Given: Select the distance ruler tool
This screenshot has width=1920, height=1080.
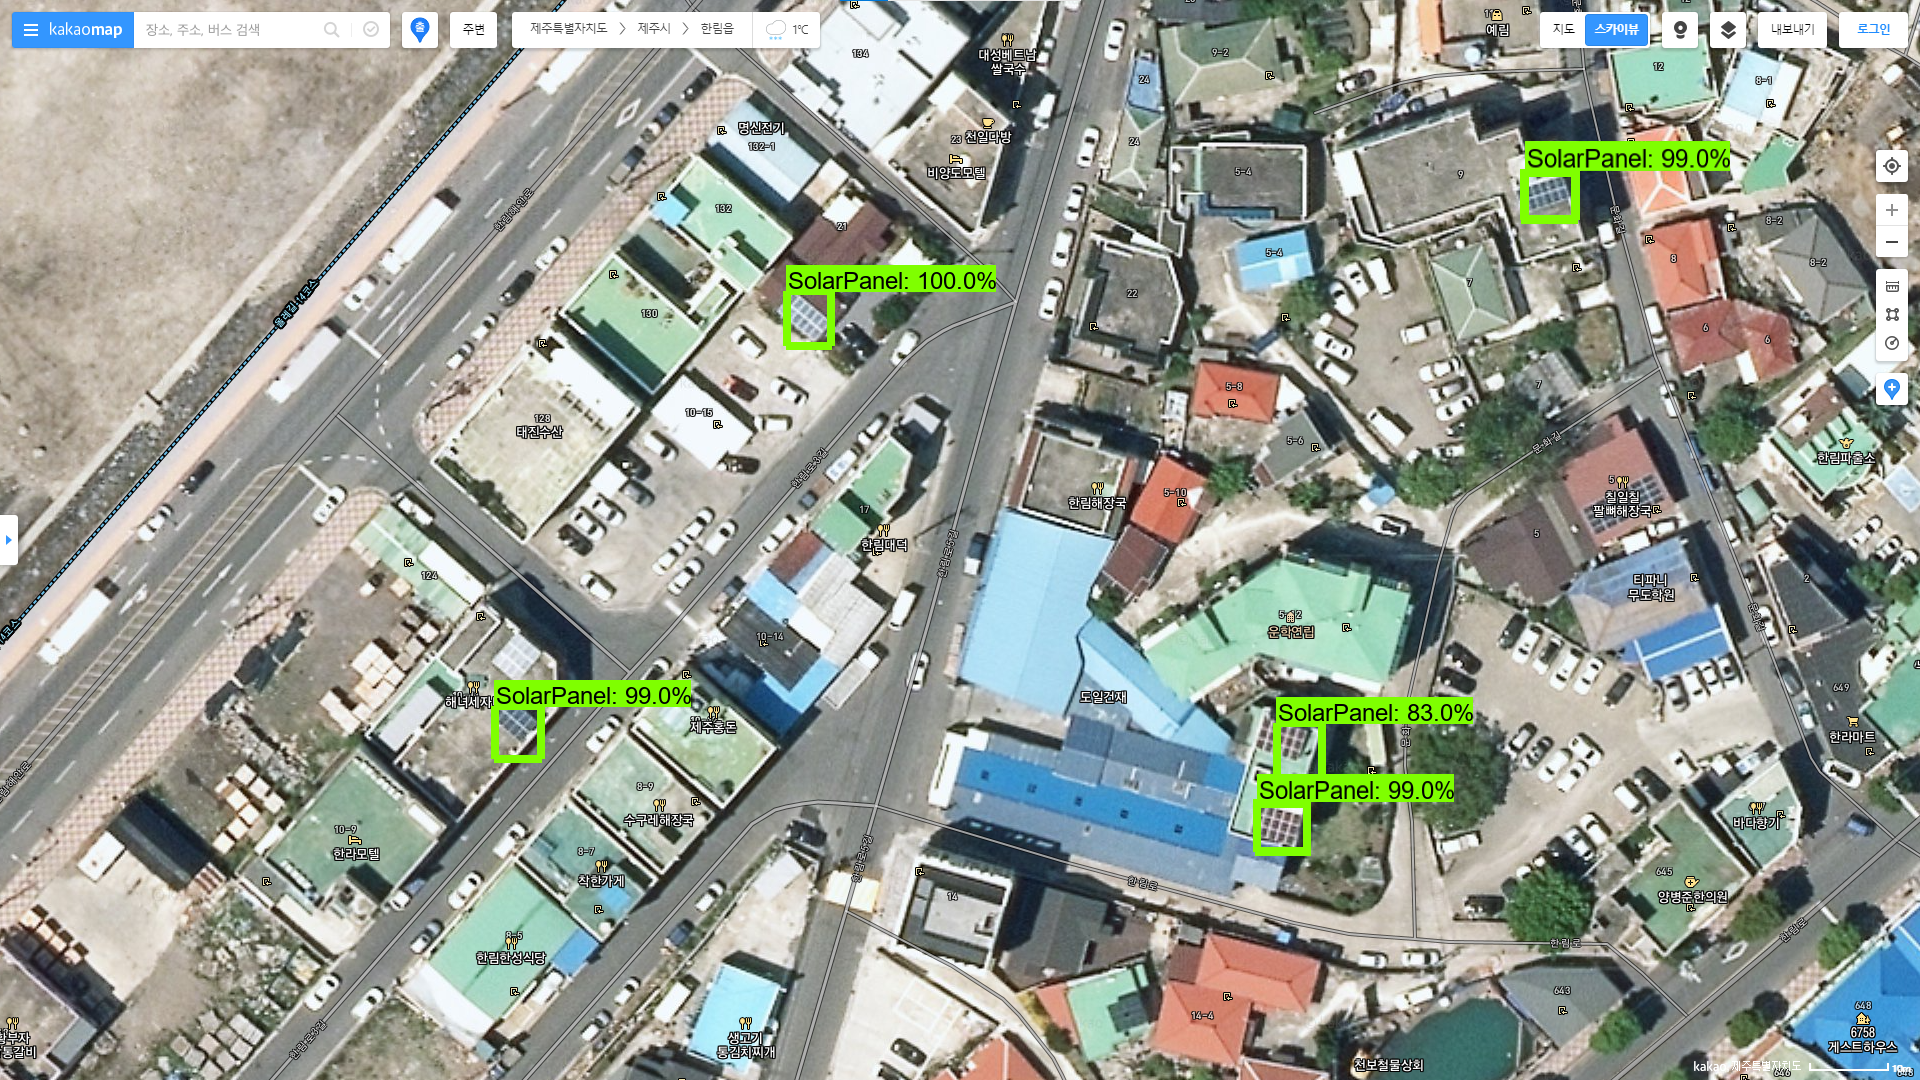Looking at the screenshot, I should click(x=1891, y=287).
